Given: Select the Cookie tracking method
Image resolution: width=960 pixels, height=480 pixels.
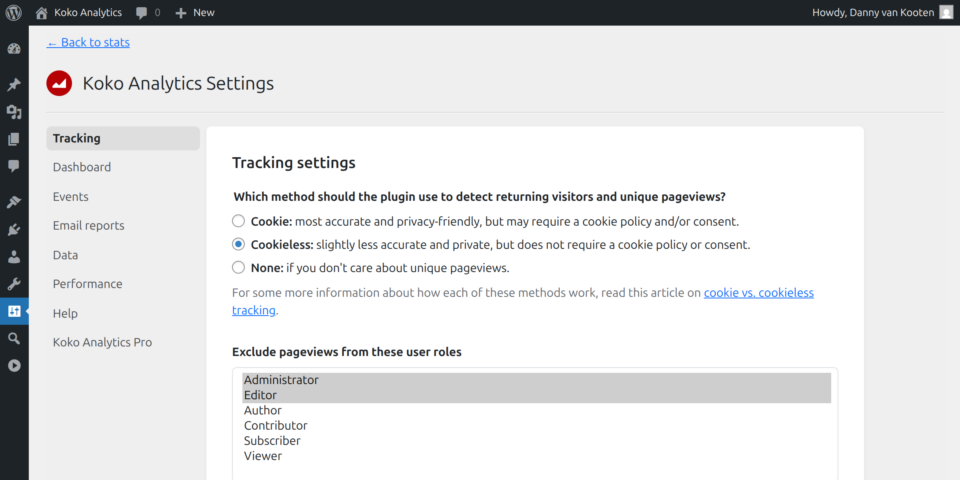Looking at the screenshot, I should (x=238, y=221).
